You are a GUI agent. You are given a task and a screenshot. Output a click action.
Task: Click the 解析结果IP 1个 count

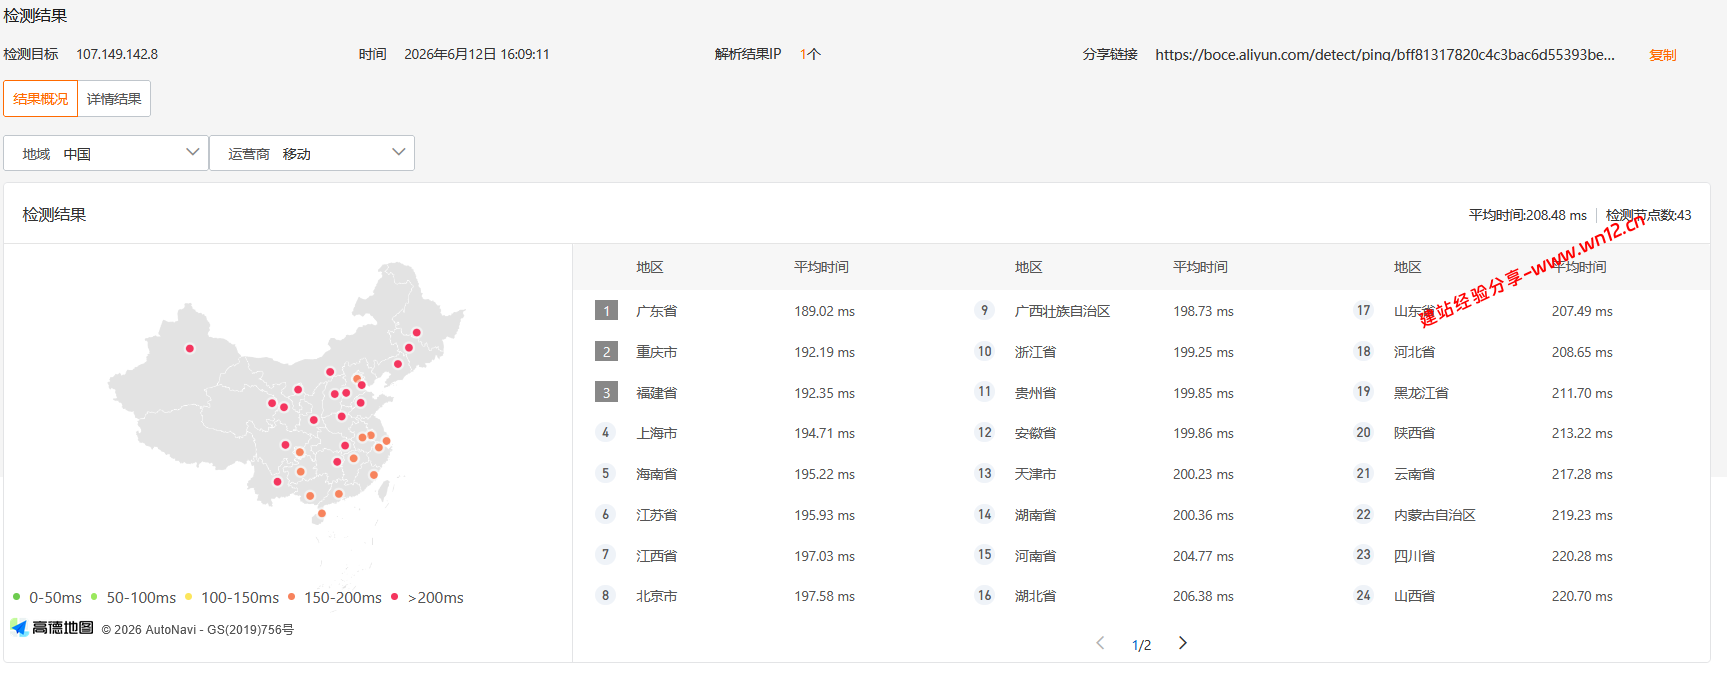pos(810,54)
